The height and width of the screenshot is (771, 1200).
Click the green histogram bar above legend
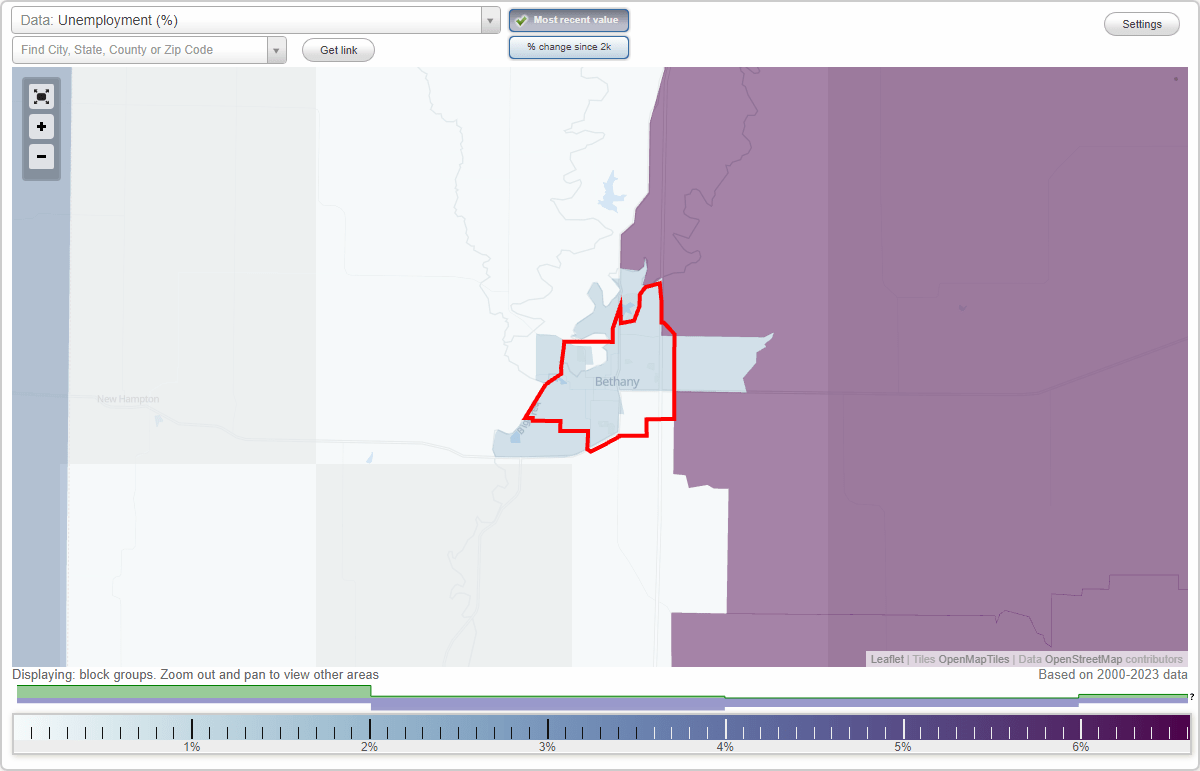click(194, 691)
